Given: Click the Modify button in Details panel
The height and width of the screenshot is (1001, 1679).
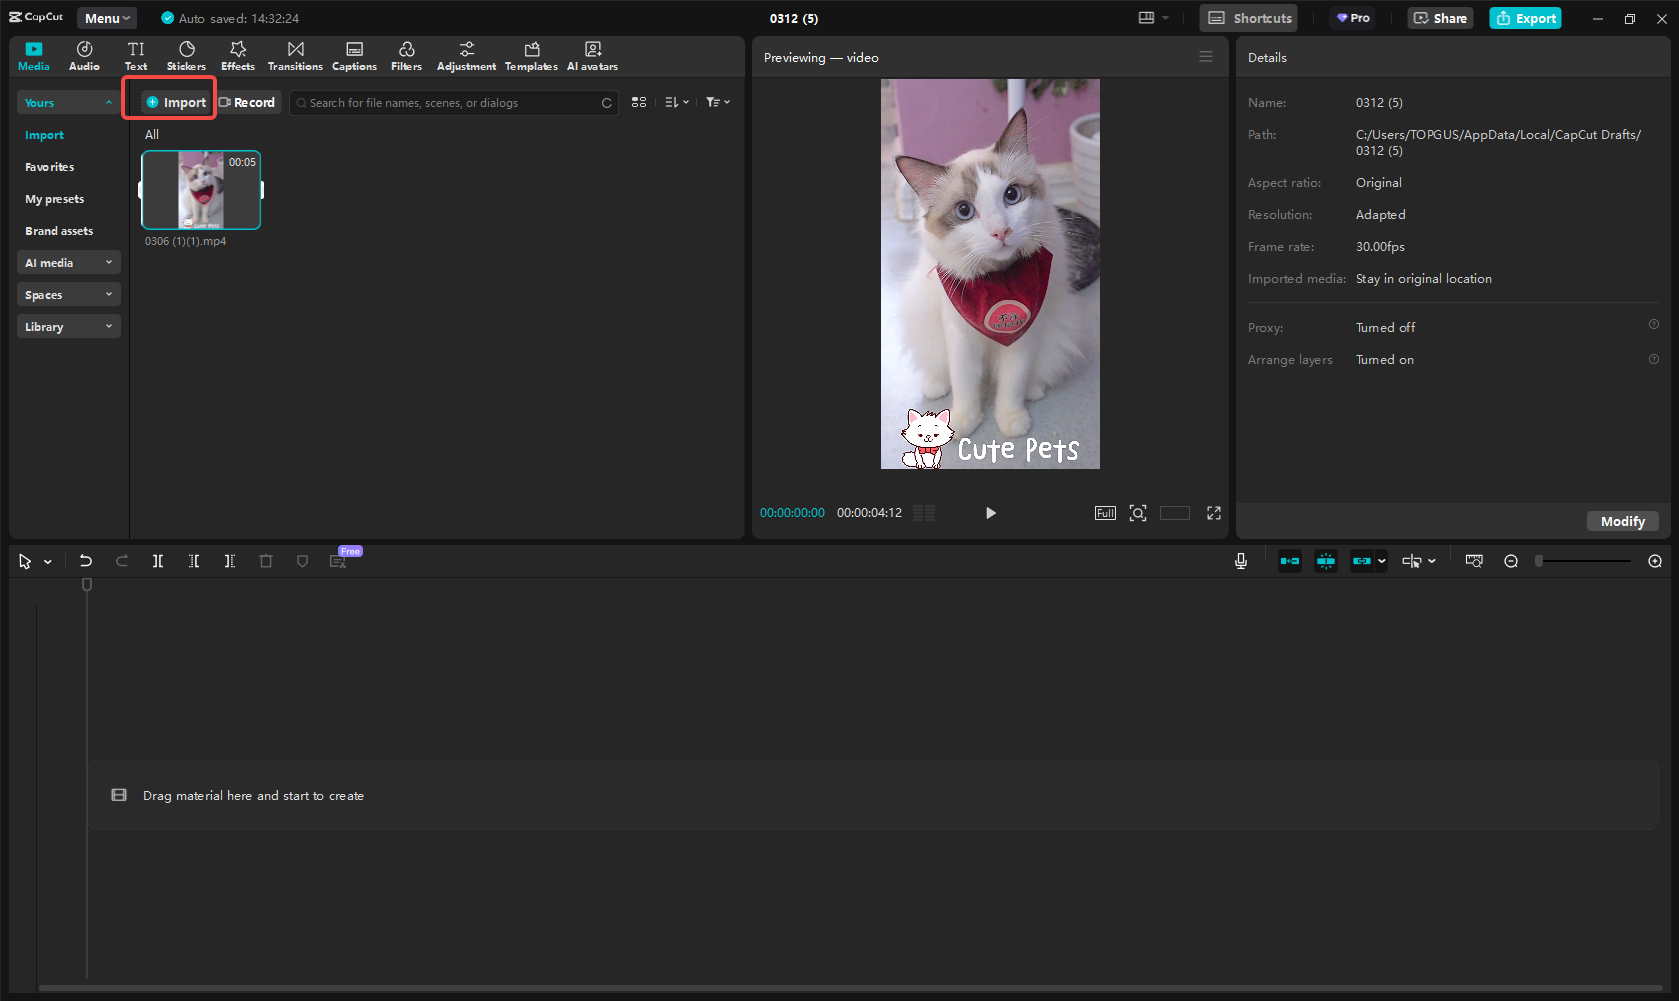Looking at the screenshot, I should 1622,521.
